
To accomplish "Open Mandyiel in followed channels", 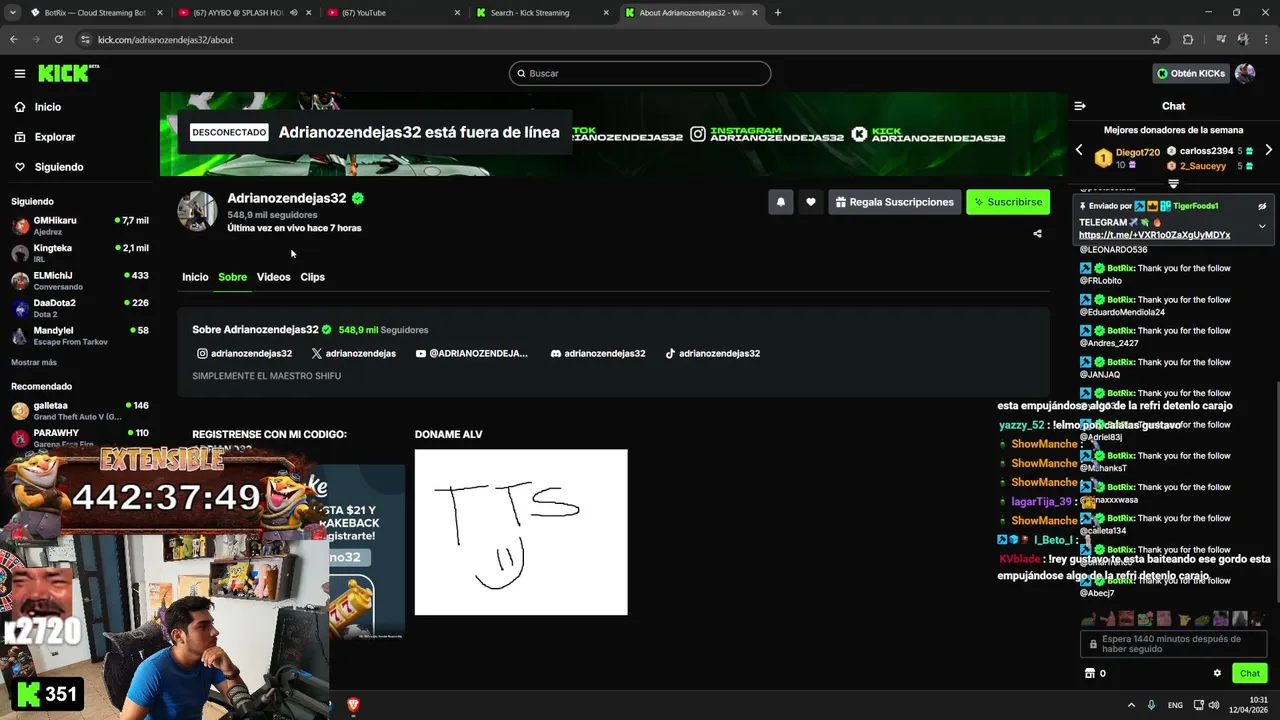I will click(x=80, y=335).
